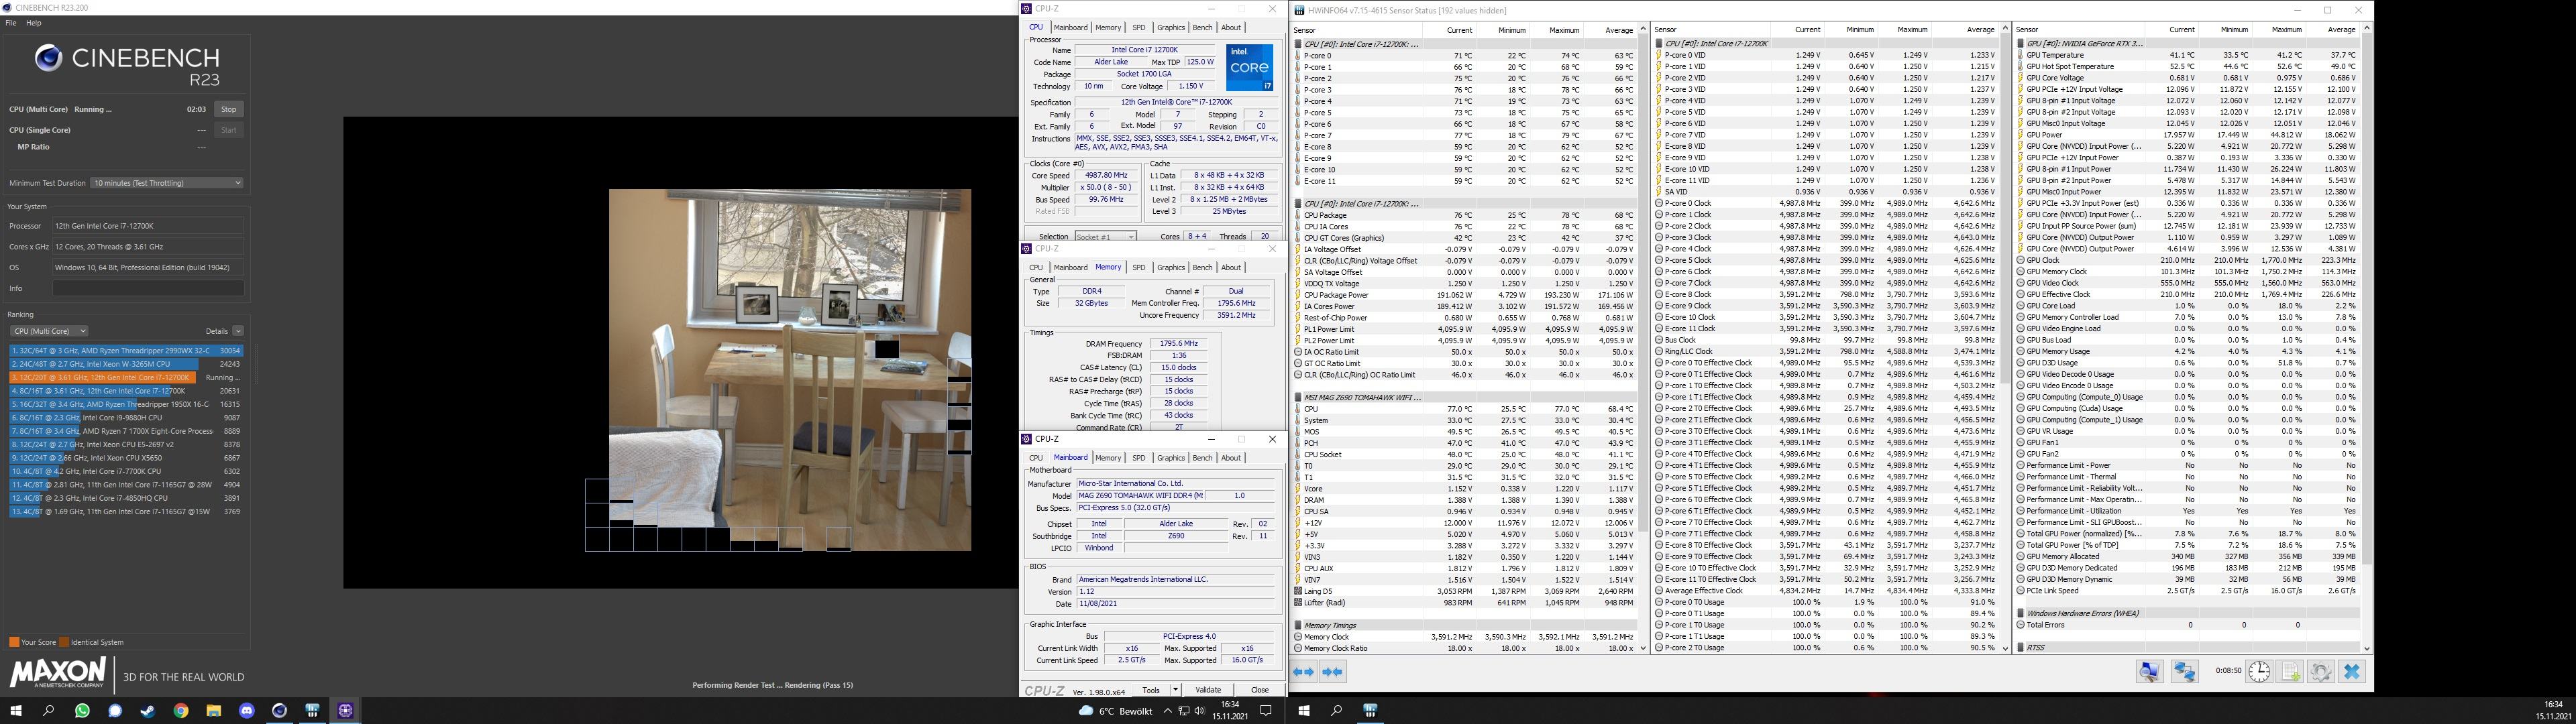The width and height of the screenshot is (2576, 724).
Task: Stop the running multi core test
Action: pos(228,109)
